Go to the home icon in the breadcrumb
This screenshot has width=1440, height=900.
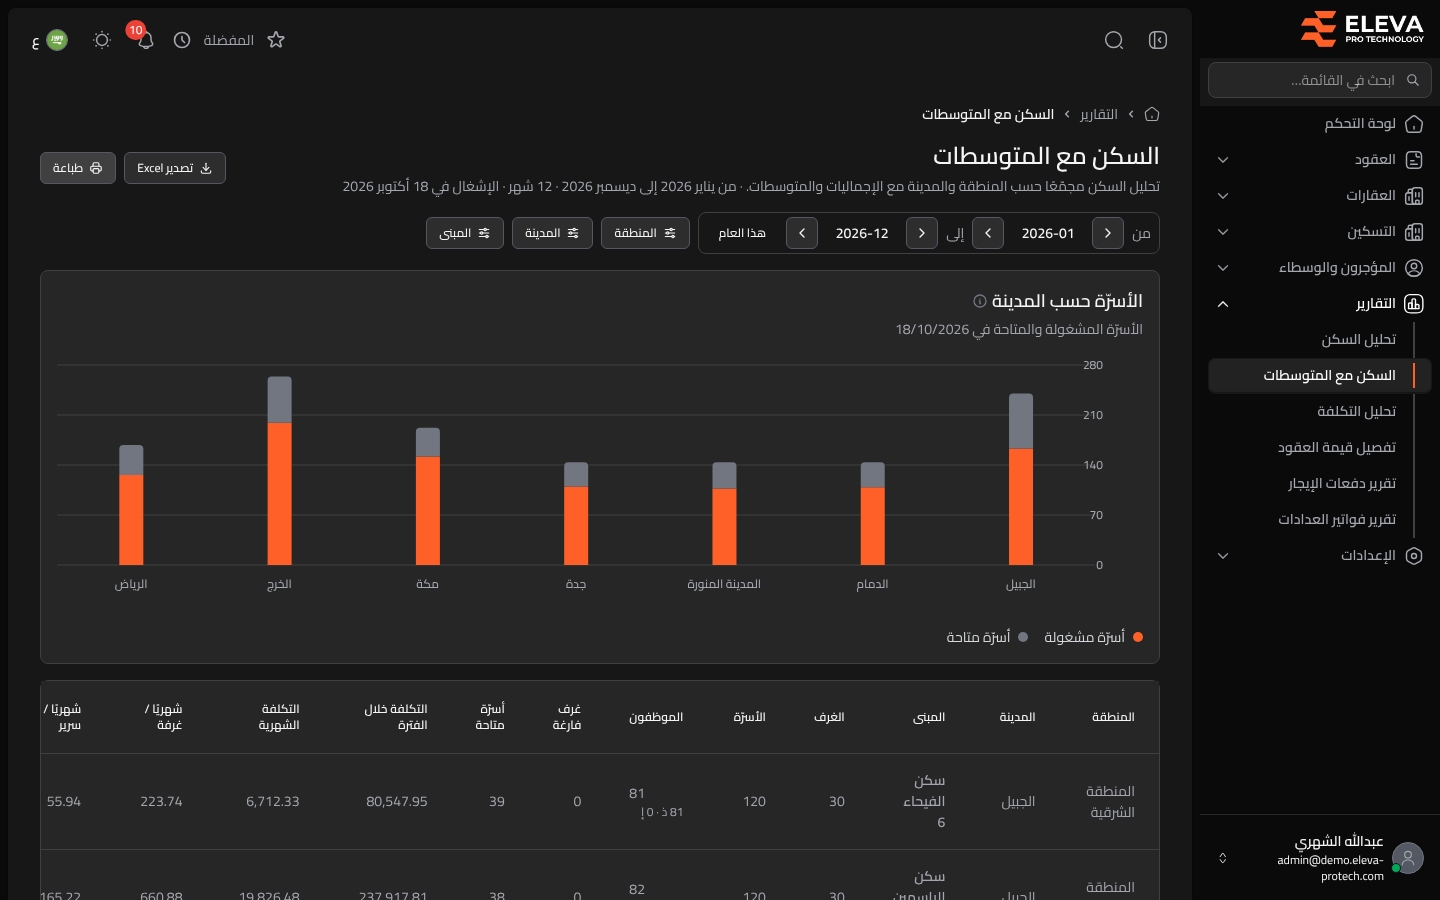[x=1152, y=114]
